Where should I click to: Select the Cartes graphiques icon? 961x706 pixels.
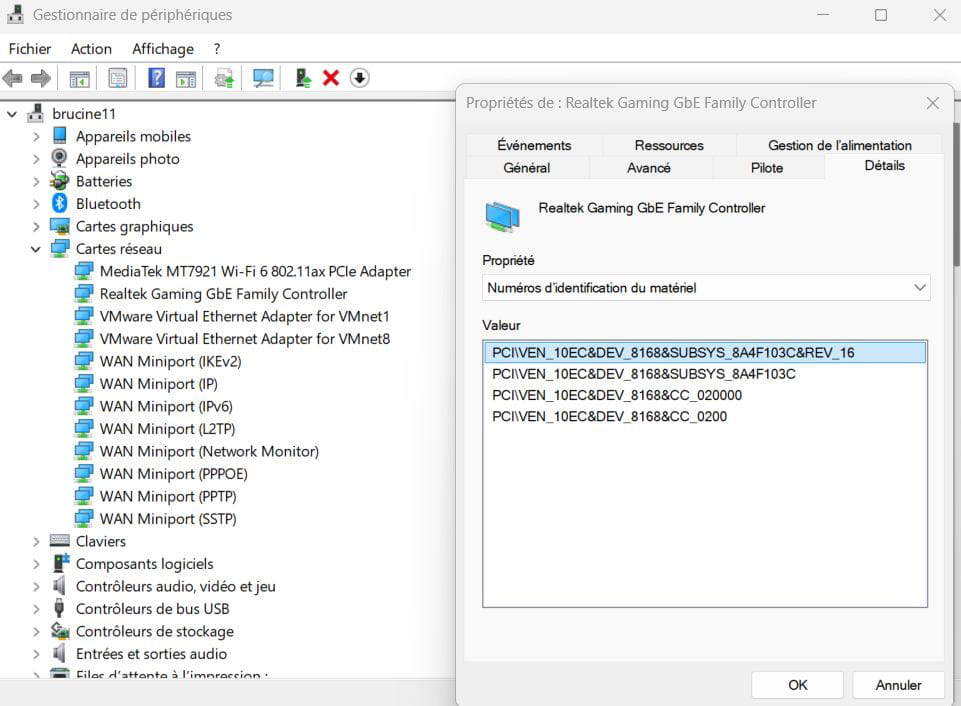[x=59, y=226]
